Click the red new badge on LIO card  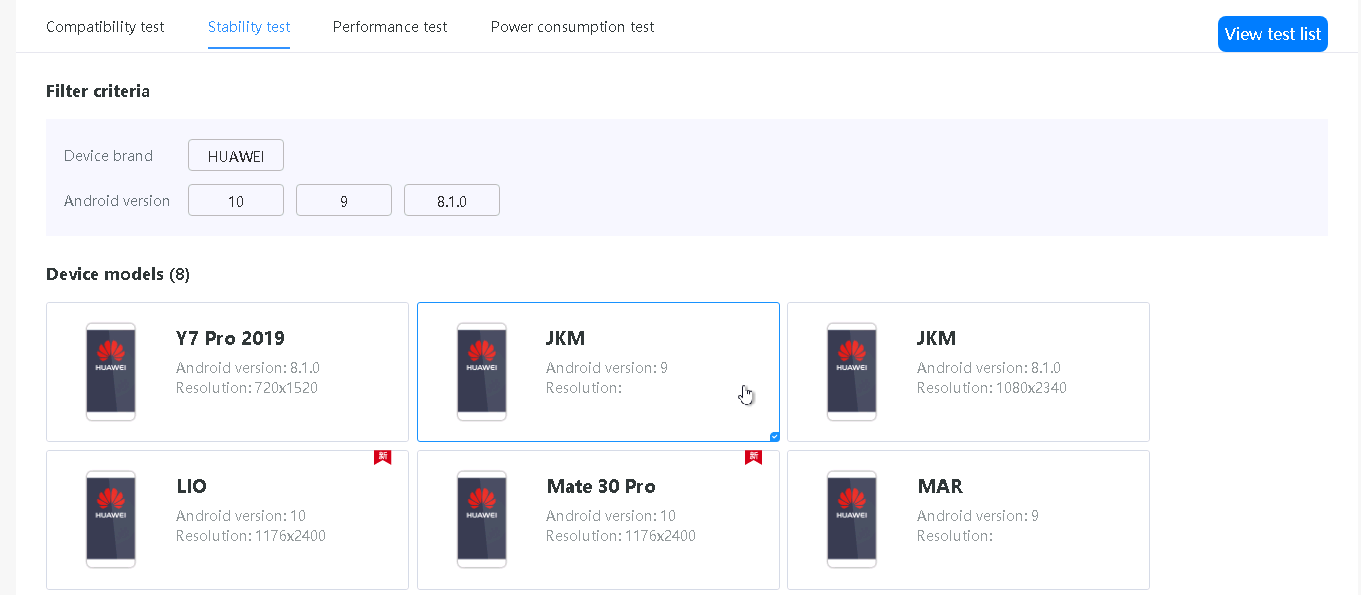click(382, 457)
